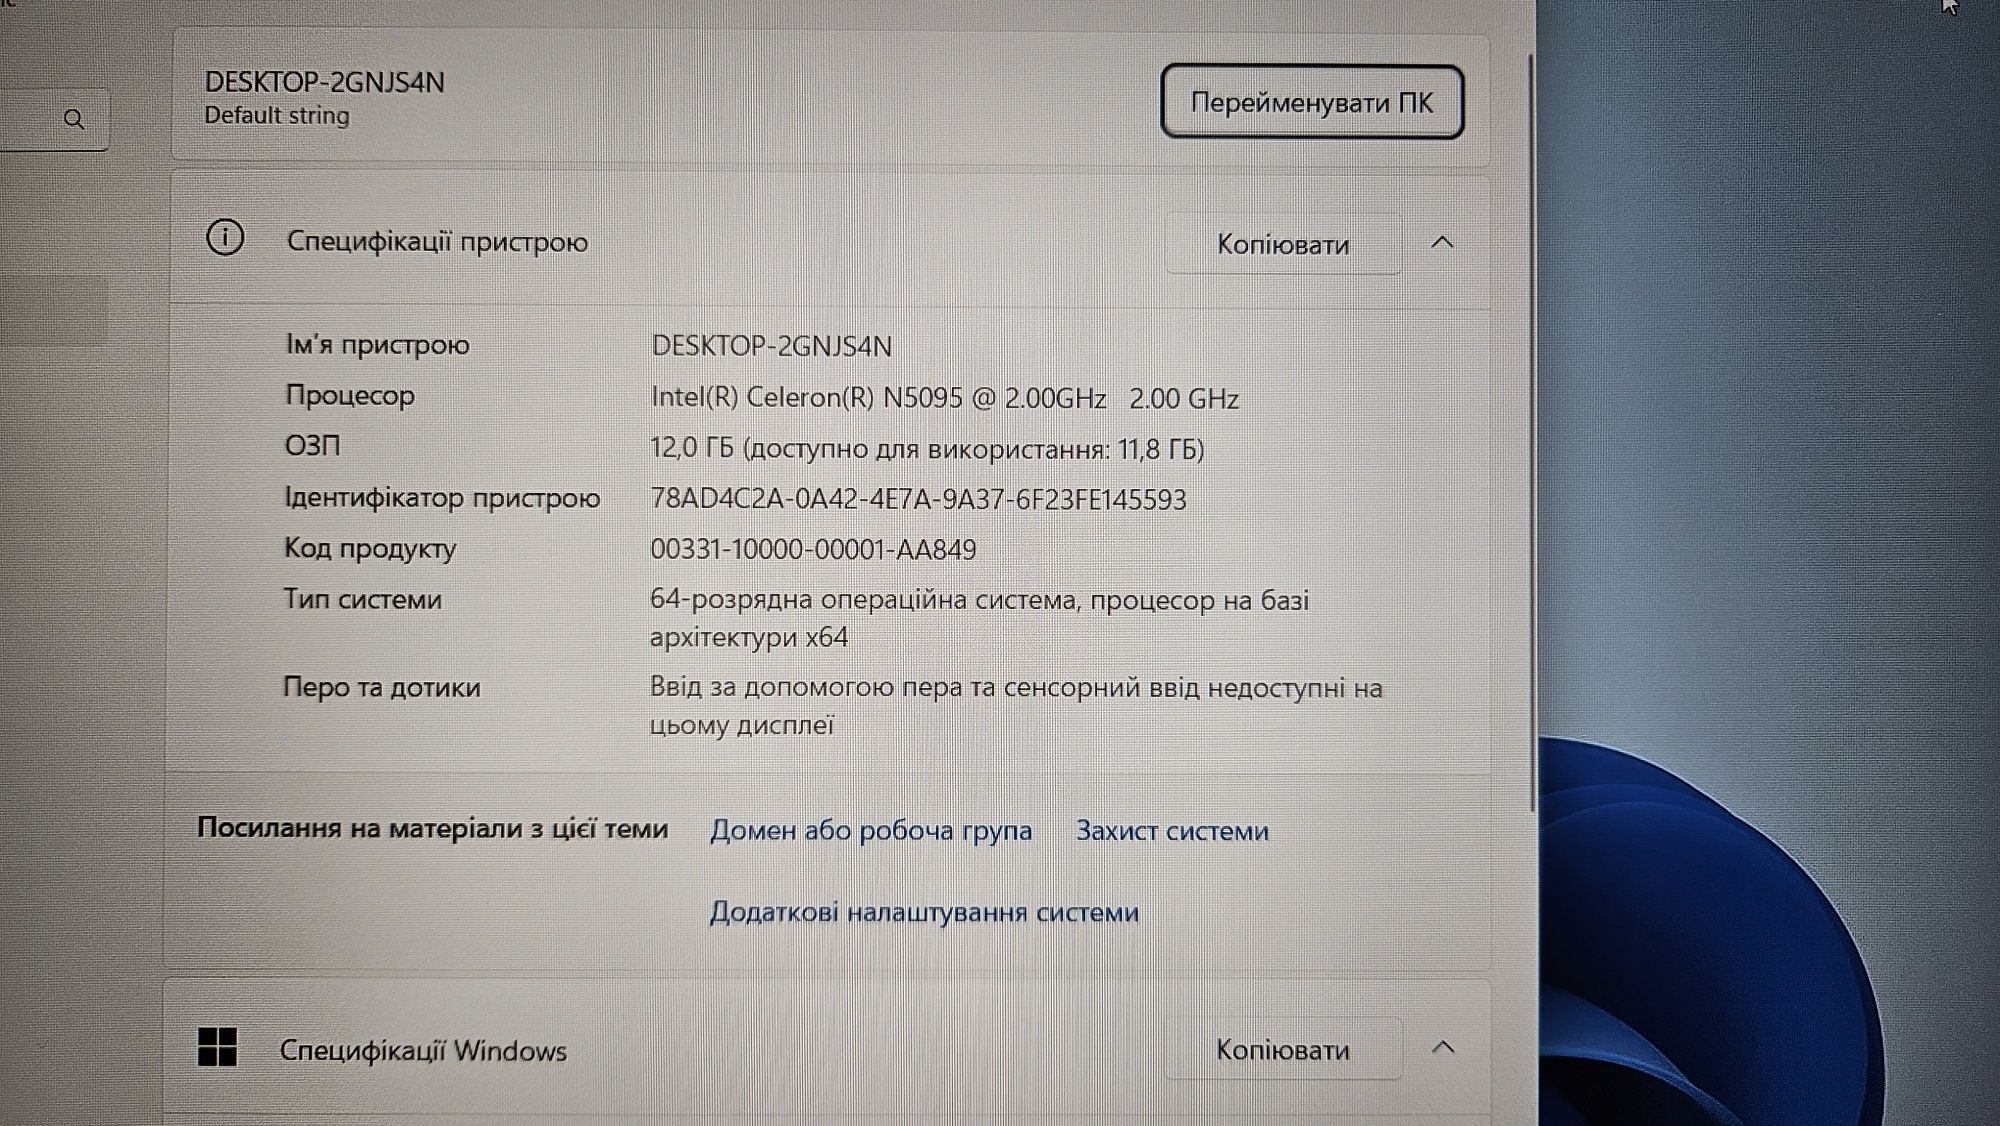
Task: Select the Ім'я пристрою label
Action: pos(377,344)
